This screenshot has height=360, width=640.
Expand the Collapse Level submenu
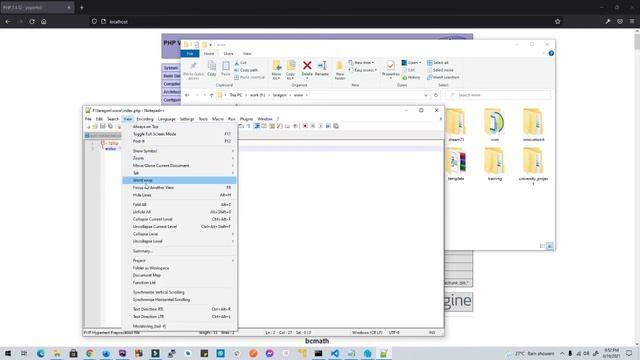point(179,234)
